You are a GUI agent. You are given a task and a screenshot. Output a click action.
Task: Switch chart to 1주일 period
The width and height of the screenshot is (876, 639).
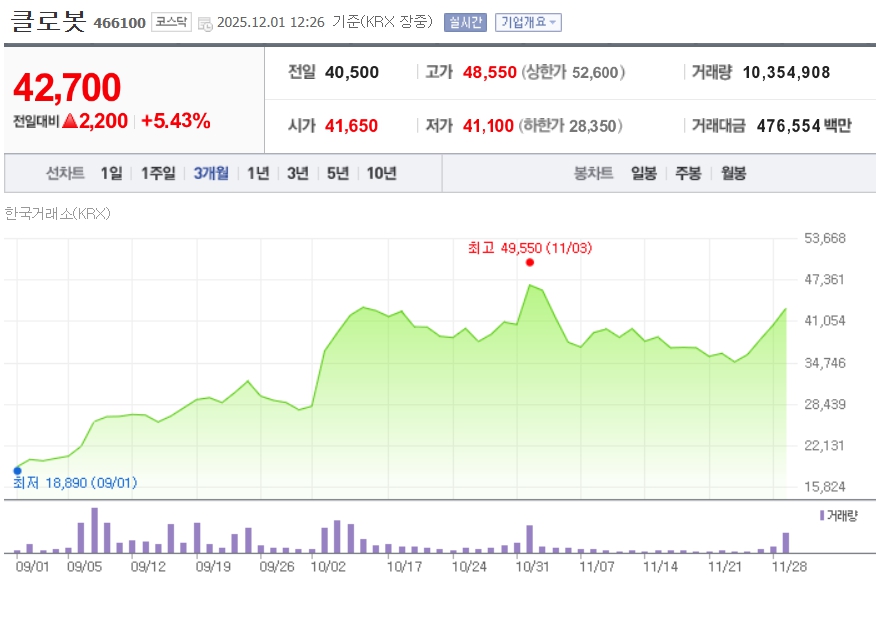coord(158,173)
